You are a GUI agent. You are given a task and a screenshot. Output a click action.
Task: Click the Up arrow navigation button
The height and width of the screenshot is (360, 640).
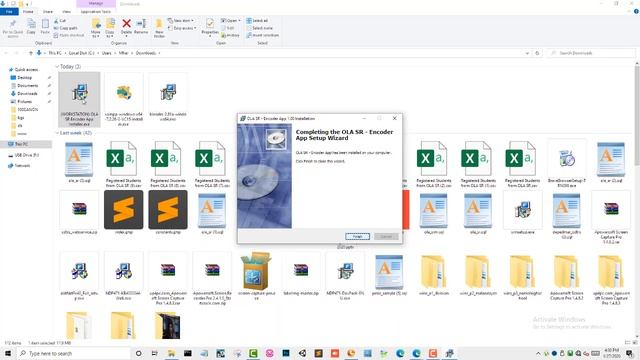click(x=31, y=53)
